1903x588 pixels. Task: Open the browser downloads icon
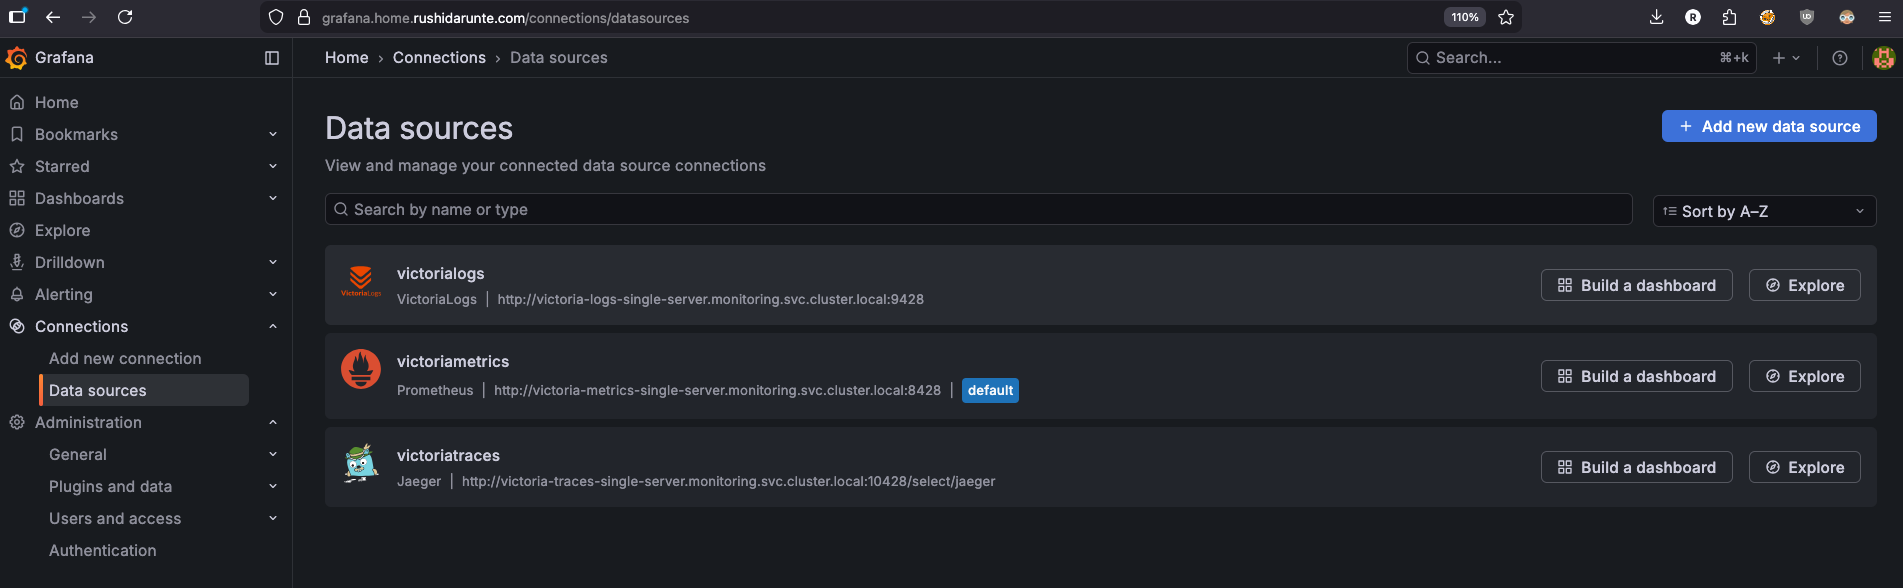[x=1657, y=17]
